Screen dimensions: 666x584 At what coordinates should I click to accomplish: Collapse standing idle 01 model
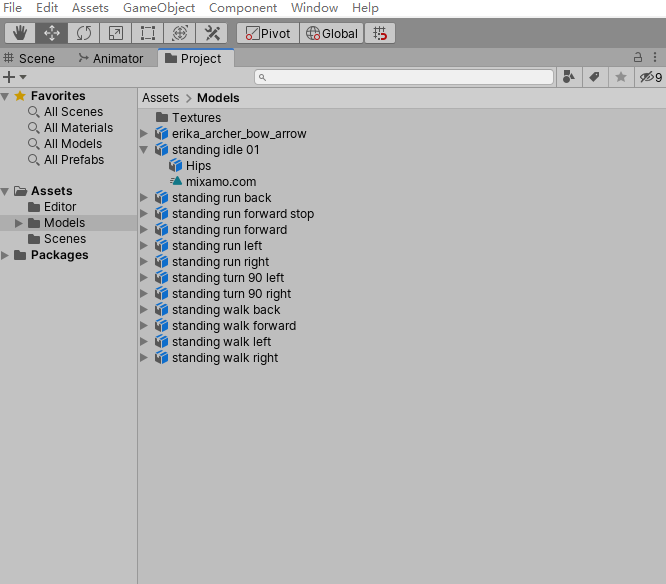point(144,150)
